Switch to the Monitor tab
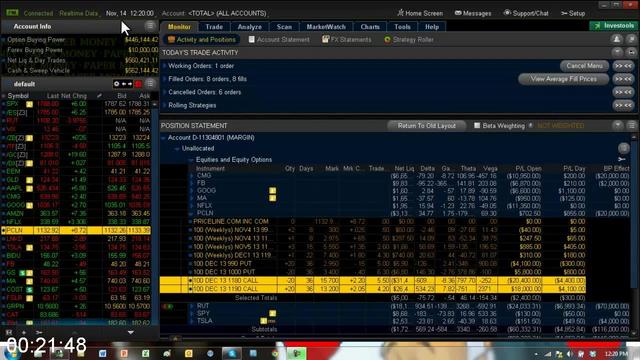Image resolution: width=640 pixels, height=360 pixels. click(x=179, y=27)
